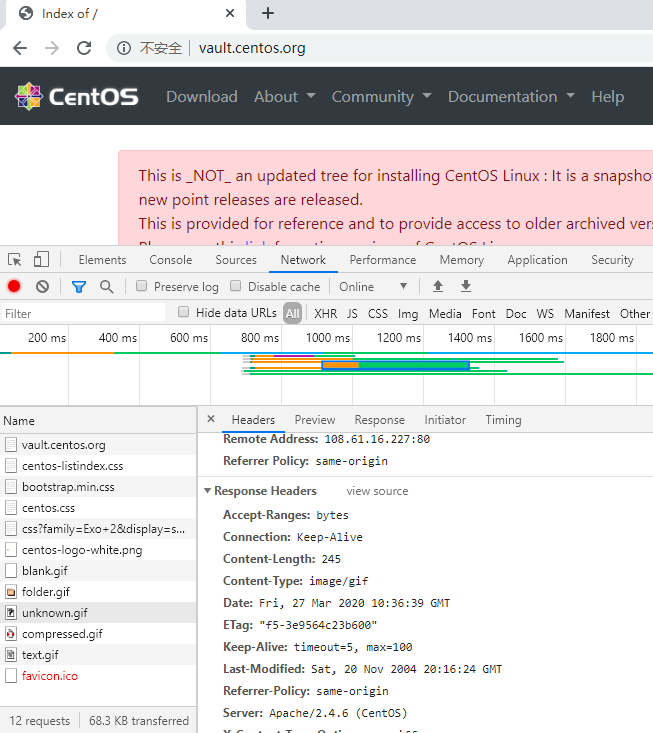653x733 pixels.
Task: Focus the network Filter text field
Action: tap(83, 313)
